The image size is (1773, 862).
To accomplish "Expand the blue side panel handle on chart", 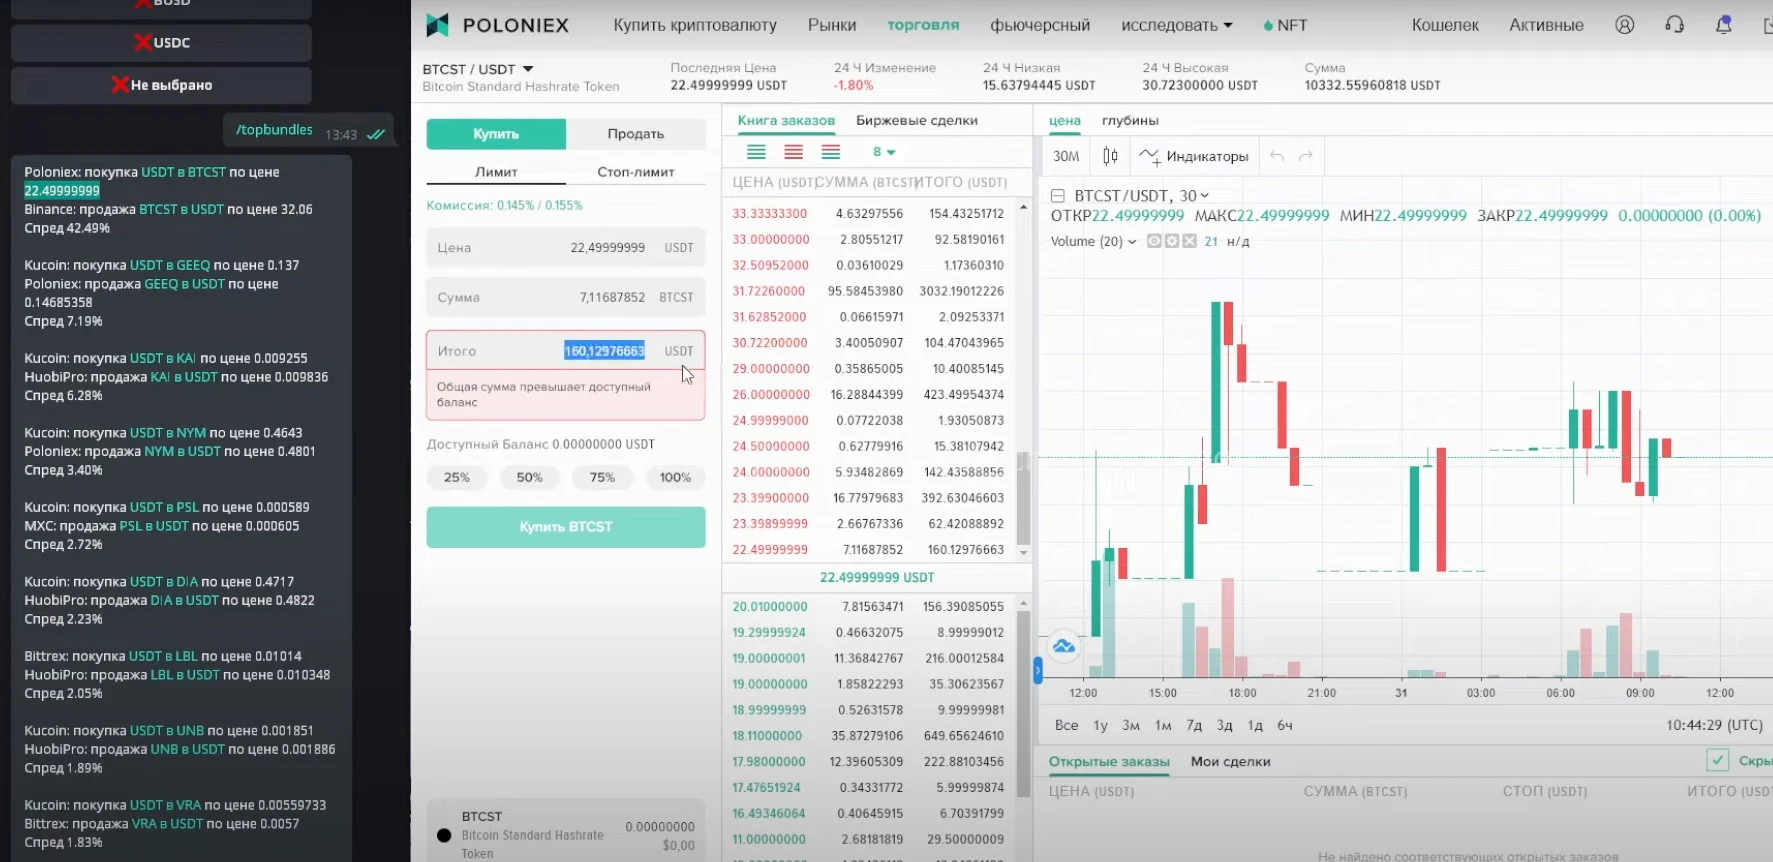I will point(1037,670).
